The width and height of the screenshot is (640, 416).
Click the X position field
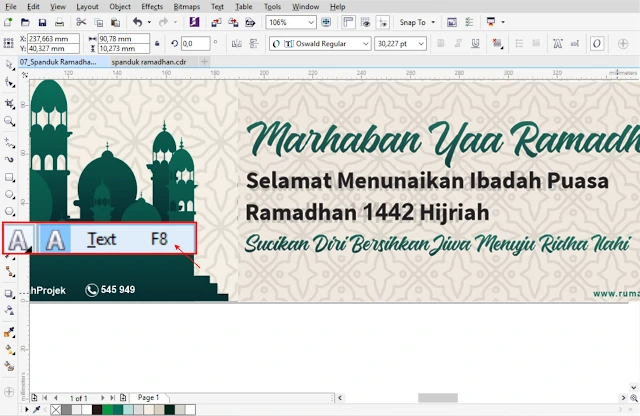click(53, 39)
